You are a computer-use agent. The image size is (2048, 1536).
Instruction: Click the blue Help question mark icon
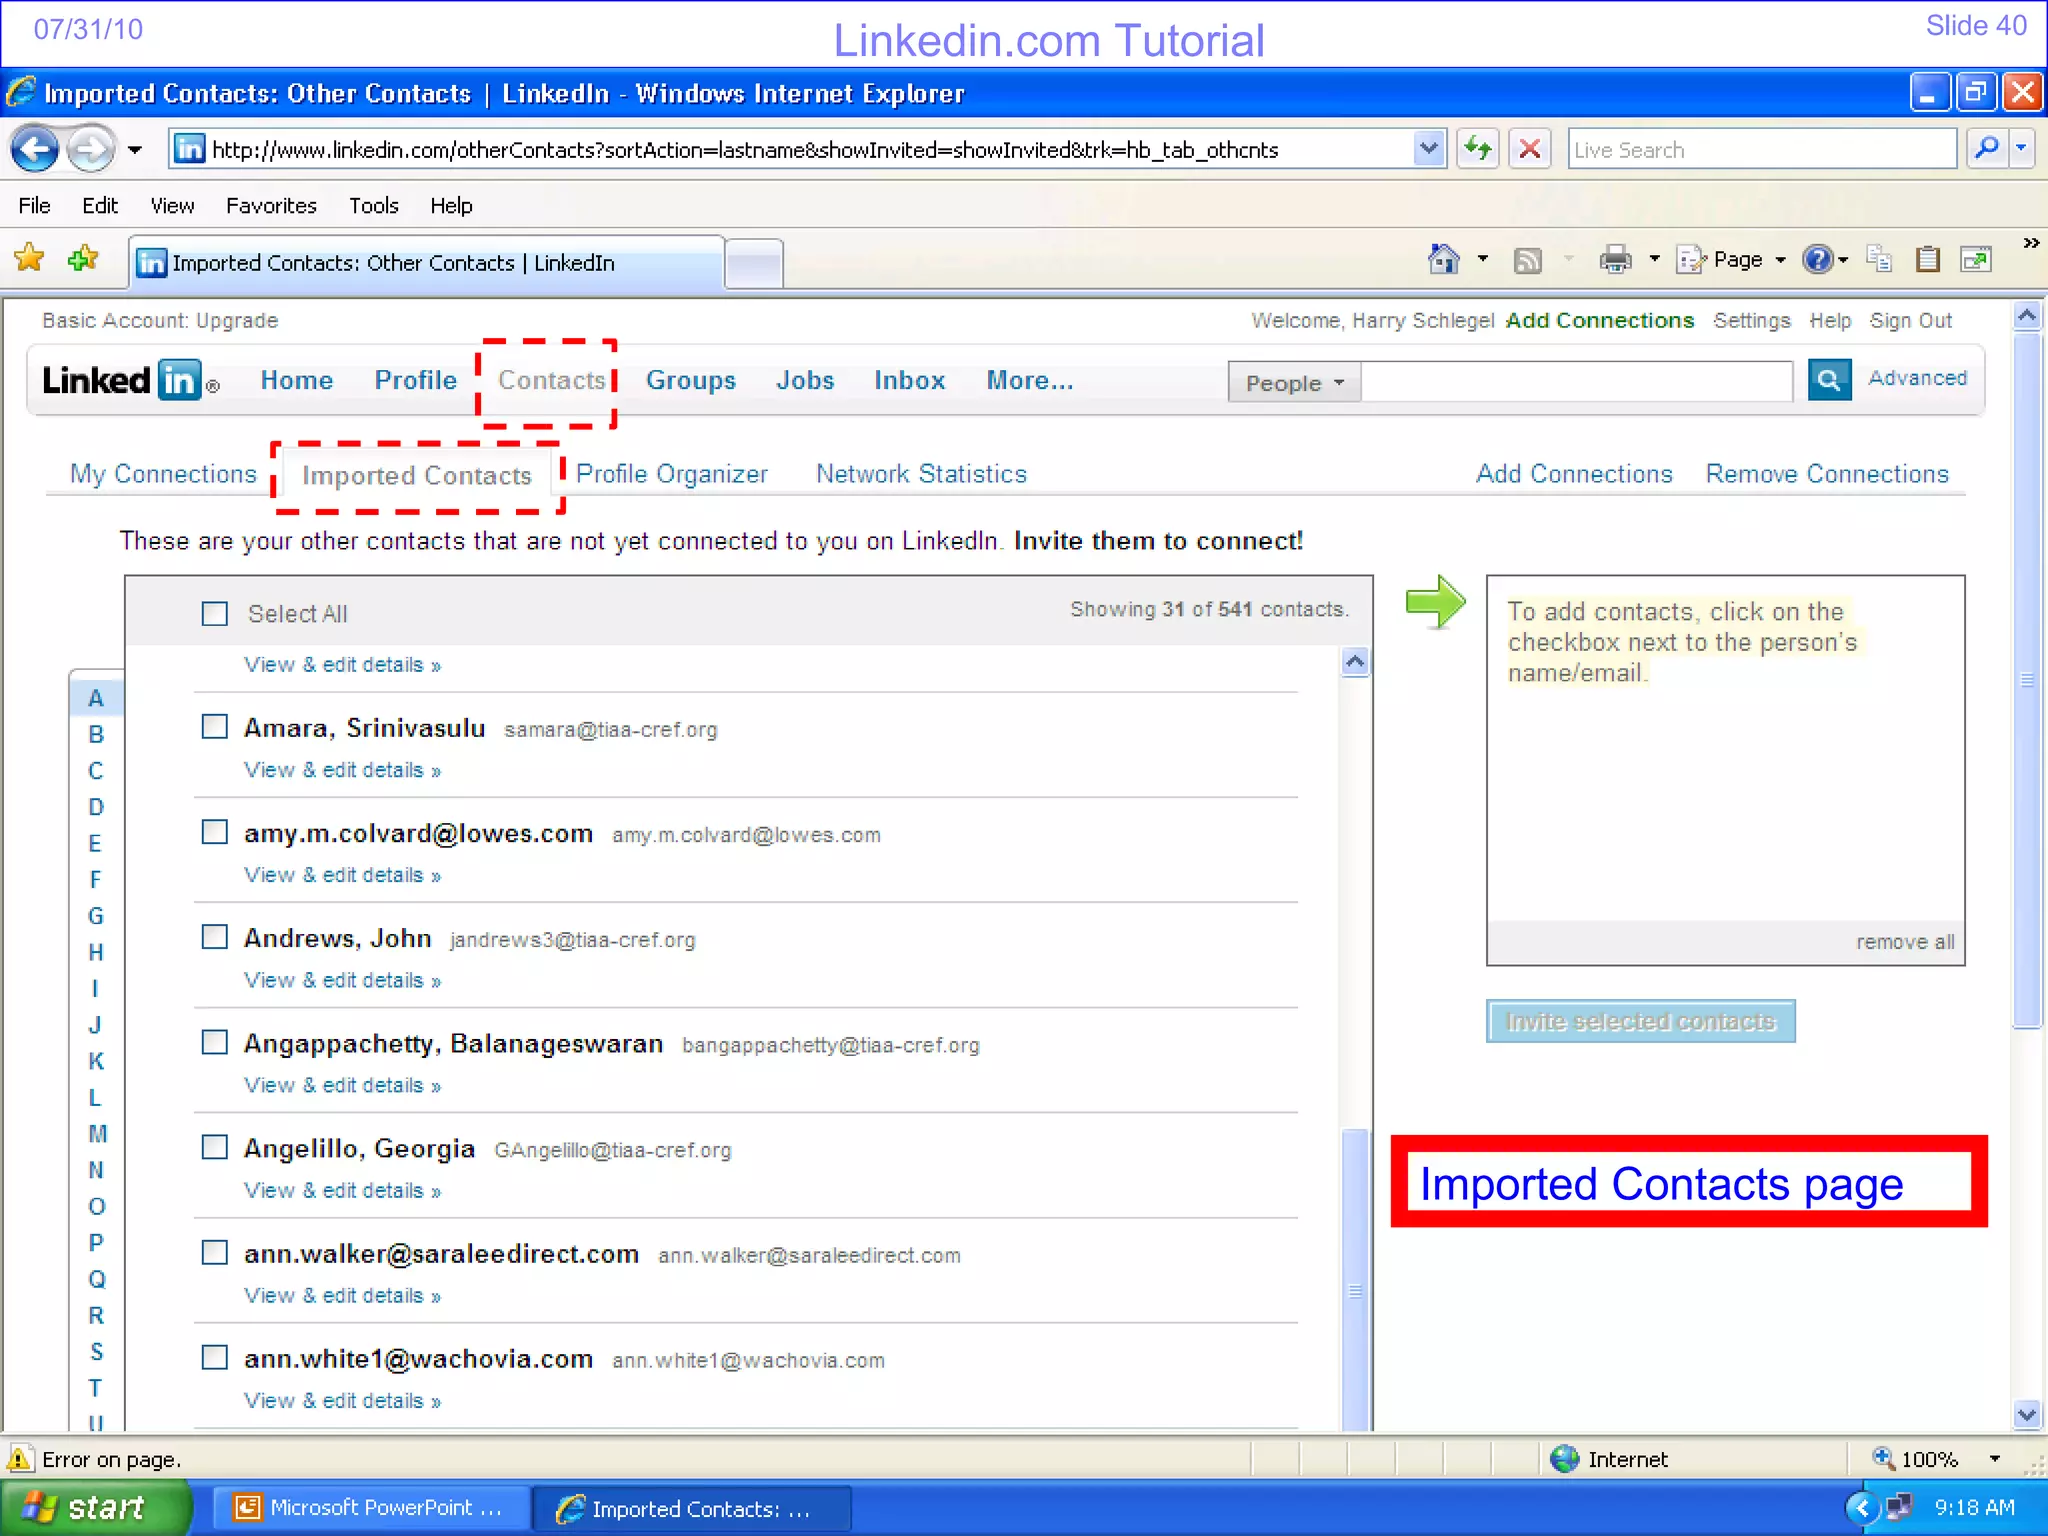1817,260
